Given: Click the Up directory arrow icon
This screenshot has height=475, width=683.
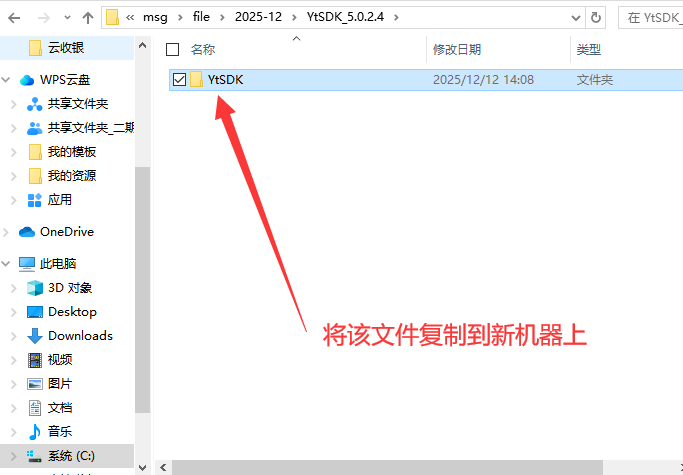Looking at the screenshot, I should 87,17.
